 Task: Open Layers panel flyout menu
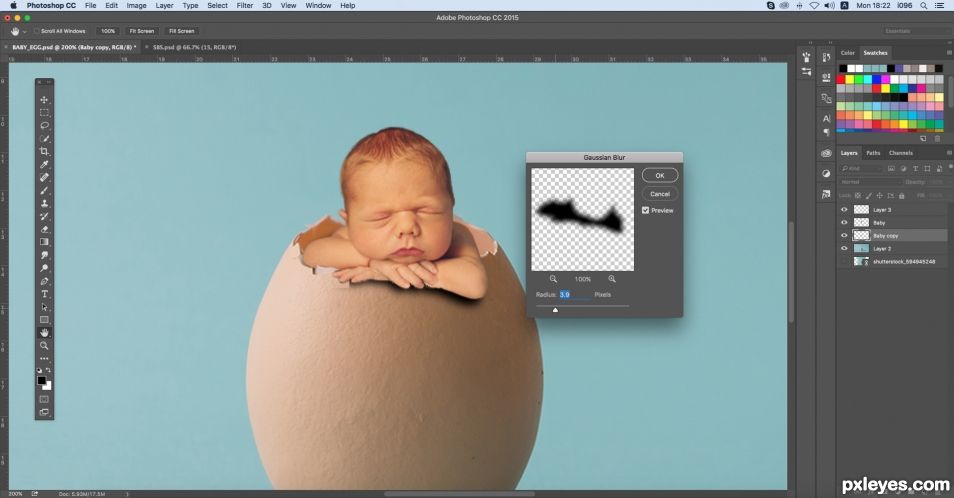pyautogui.click(x=949, y=153)
